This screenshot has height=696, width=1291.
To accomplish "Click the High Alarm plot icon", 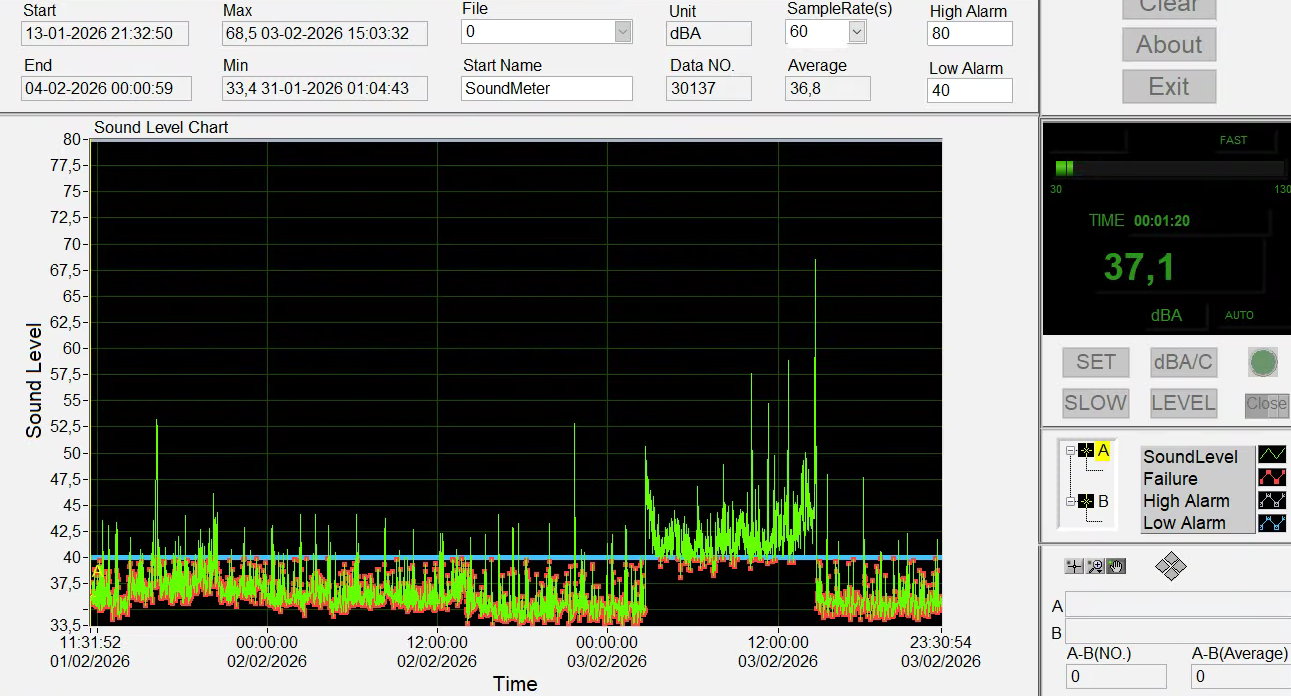I will click(x=1271, y=500).
